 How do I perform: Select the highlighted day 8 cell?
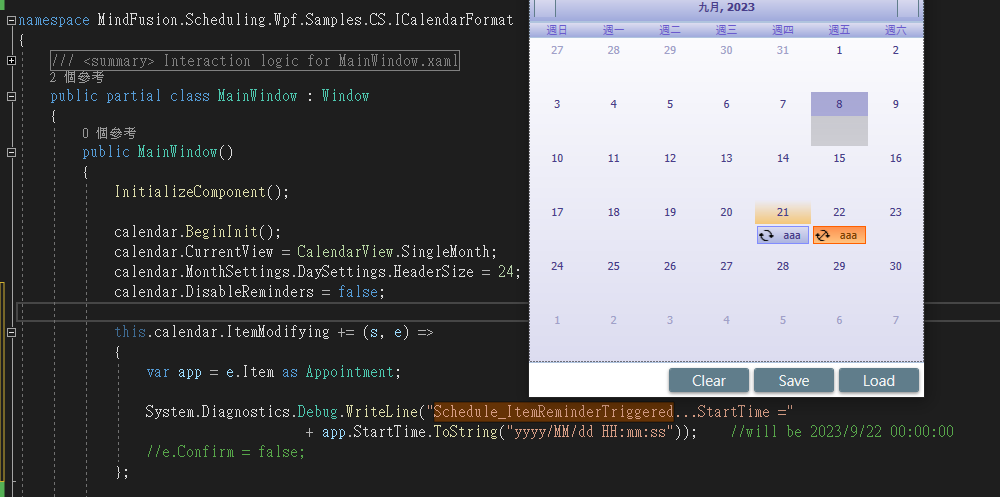tap(838, 104)
